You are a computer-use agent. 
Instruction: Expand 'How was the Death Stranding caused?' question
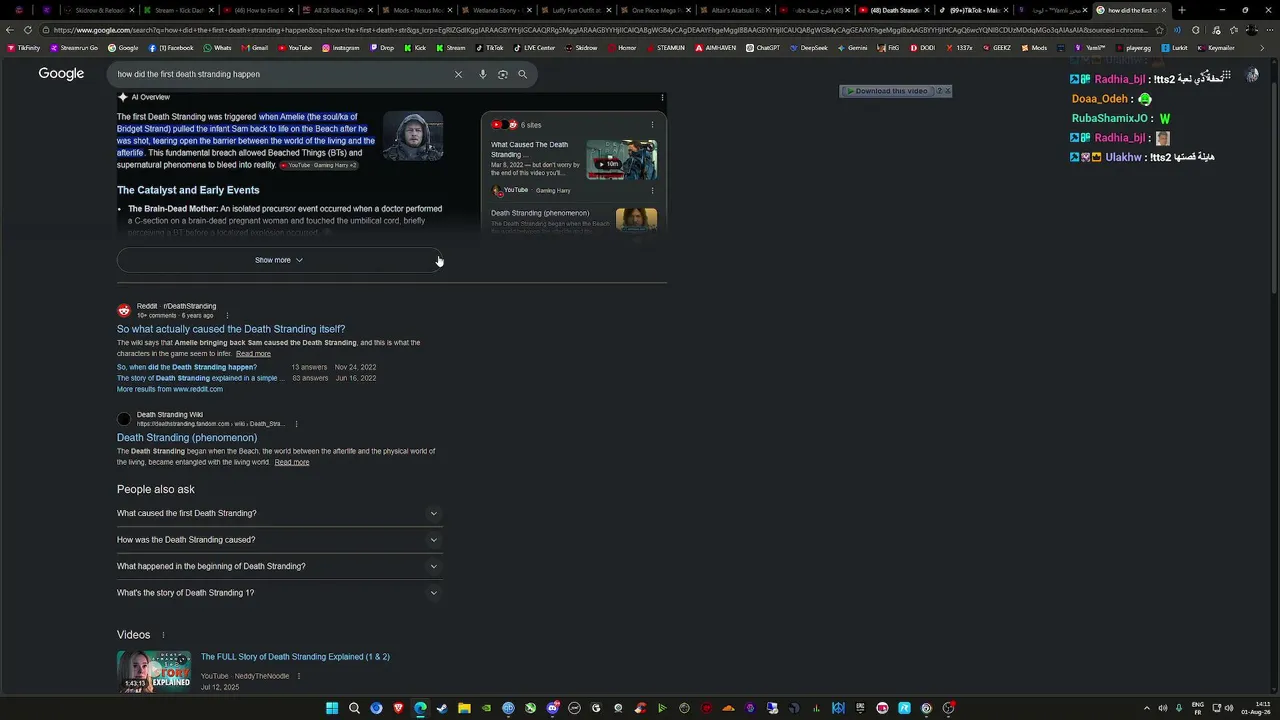point(280,540)
